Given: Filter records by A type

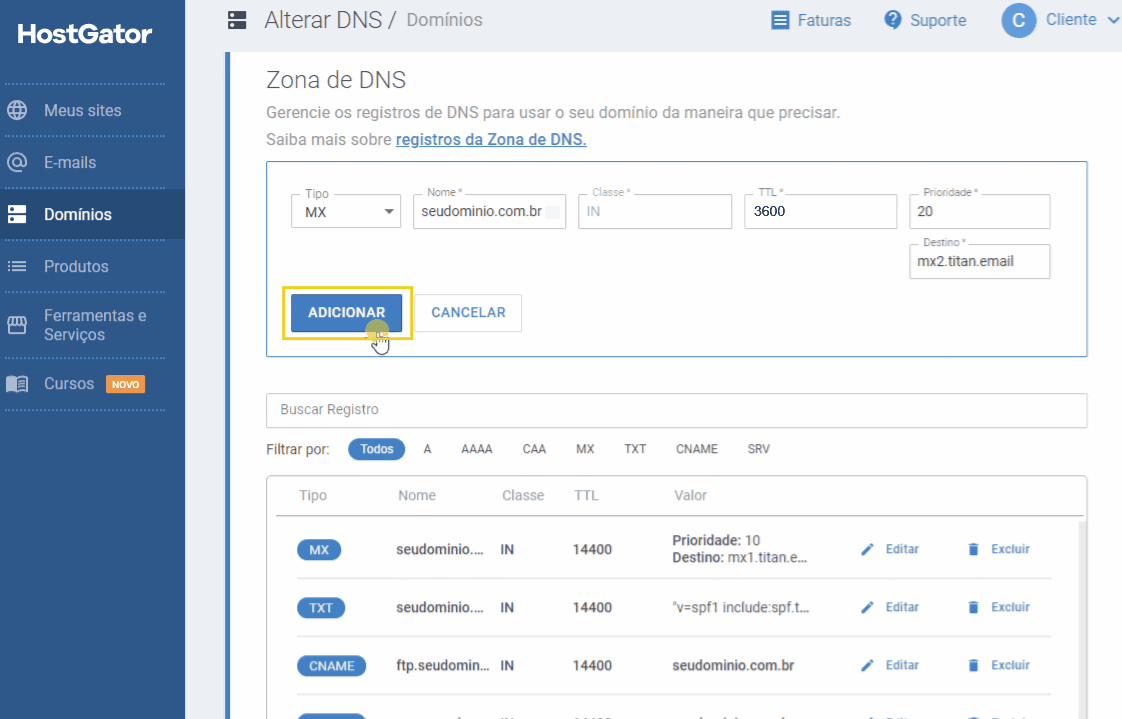Looking at the screenshot, I should (427, 449).
